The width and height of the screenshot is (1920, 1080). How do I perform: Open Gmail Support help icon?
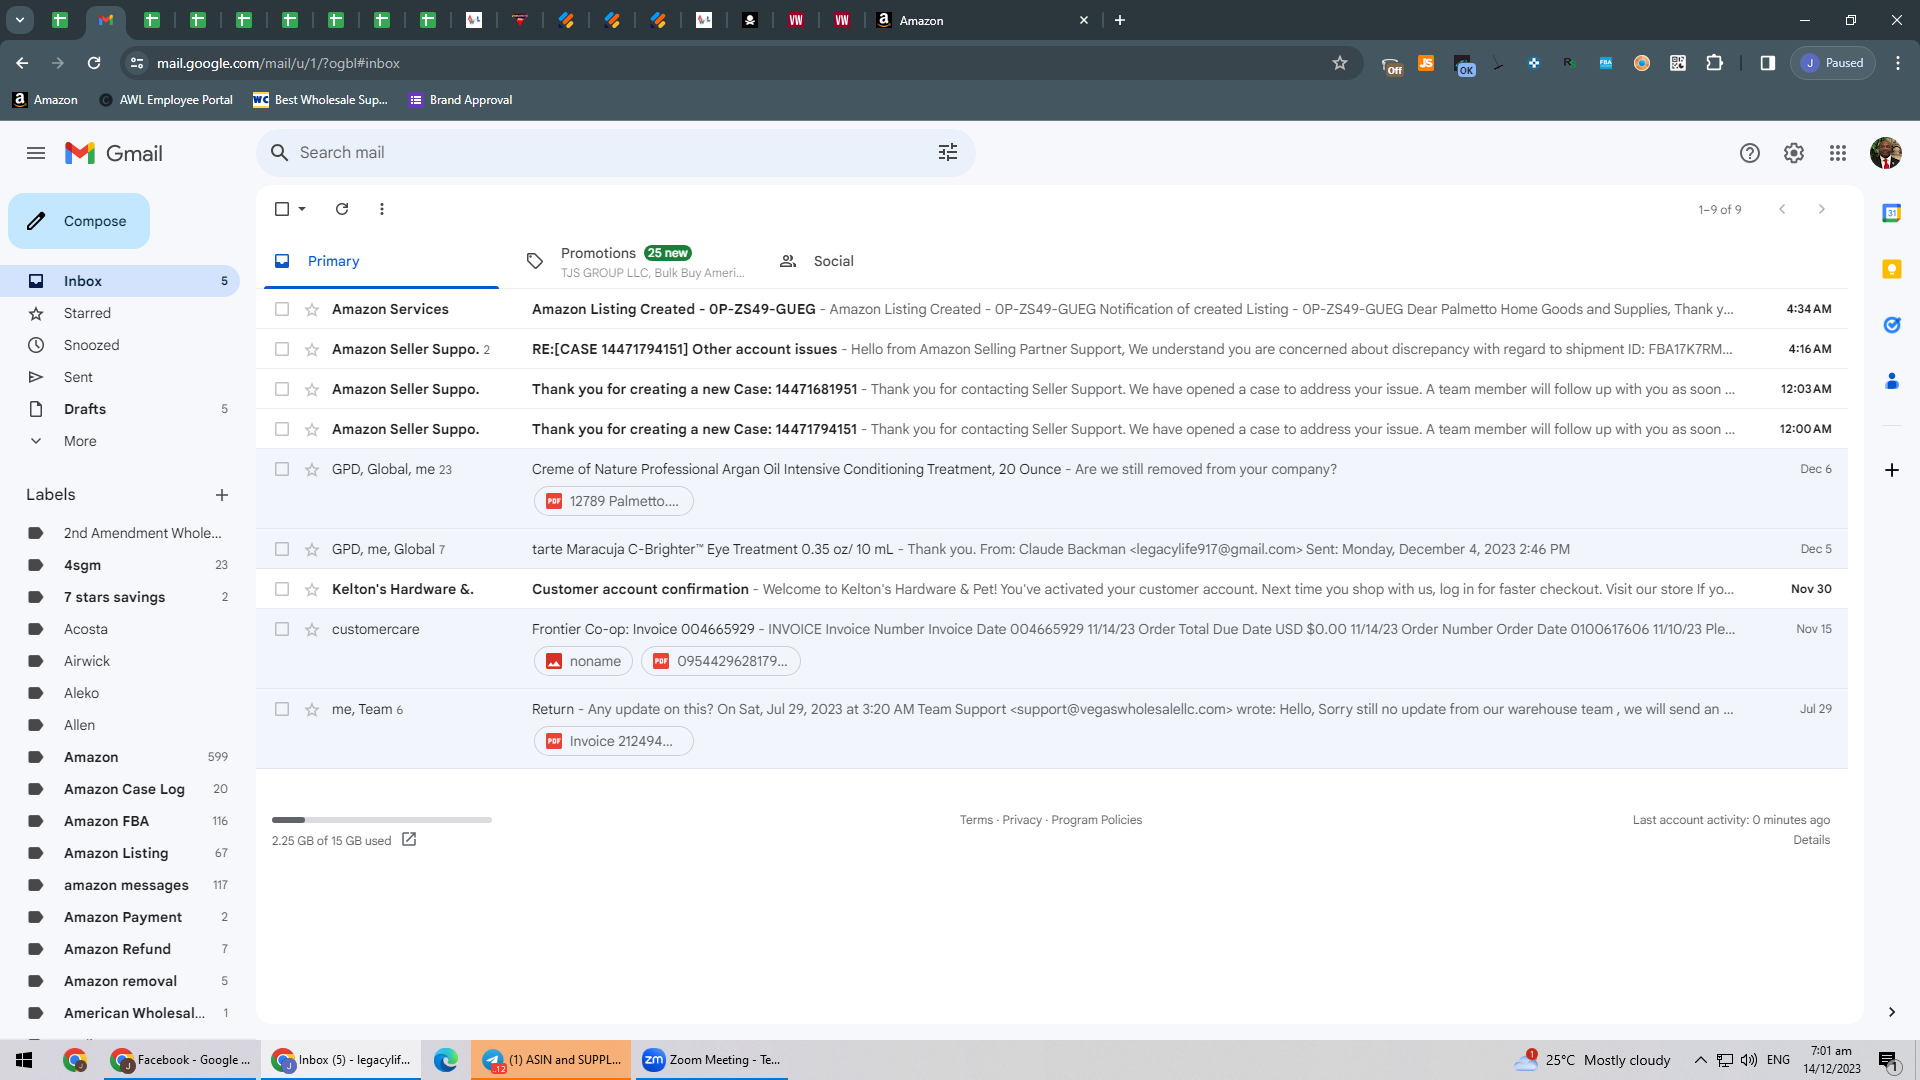pos(1749,153)
